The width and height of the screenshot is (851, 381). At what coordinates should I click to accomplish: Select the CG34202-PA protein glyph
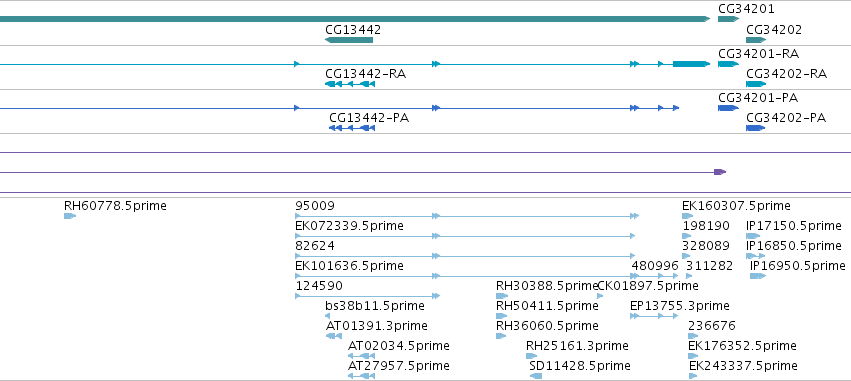pos(755,128)
